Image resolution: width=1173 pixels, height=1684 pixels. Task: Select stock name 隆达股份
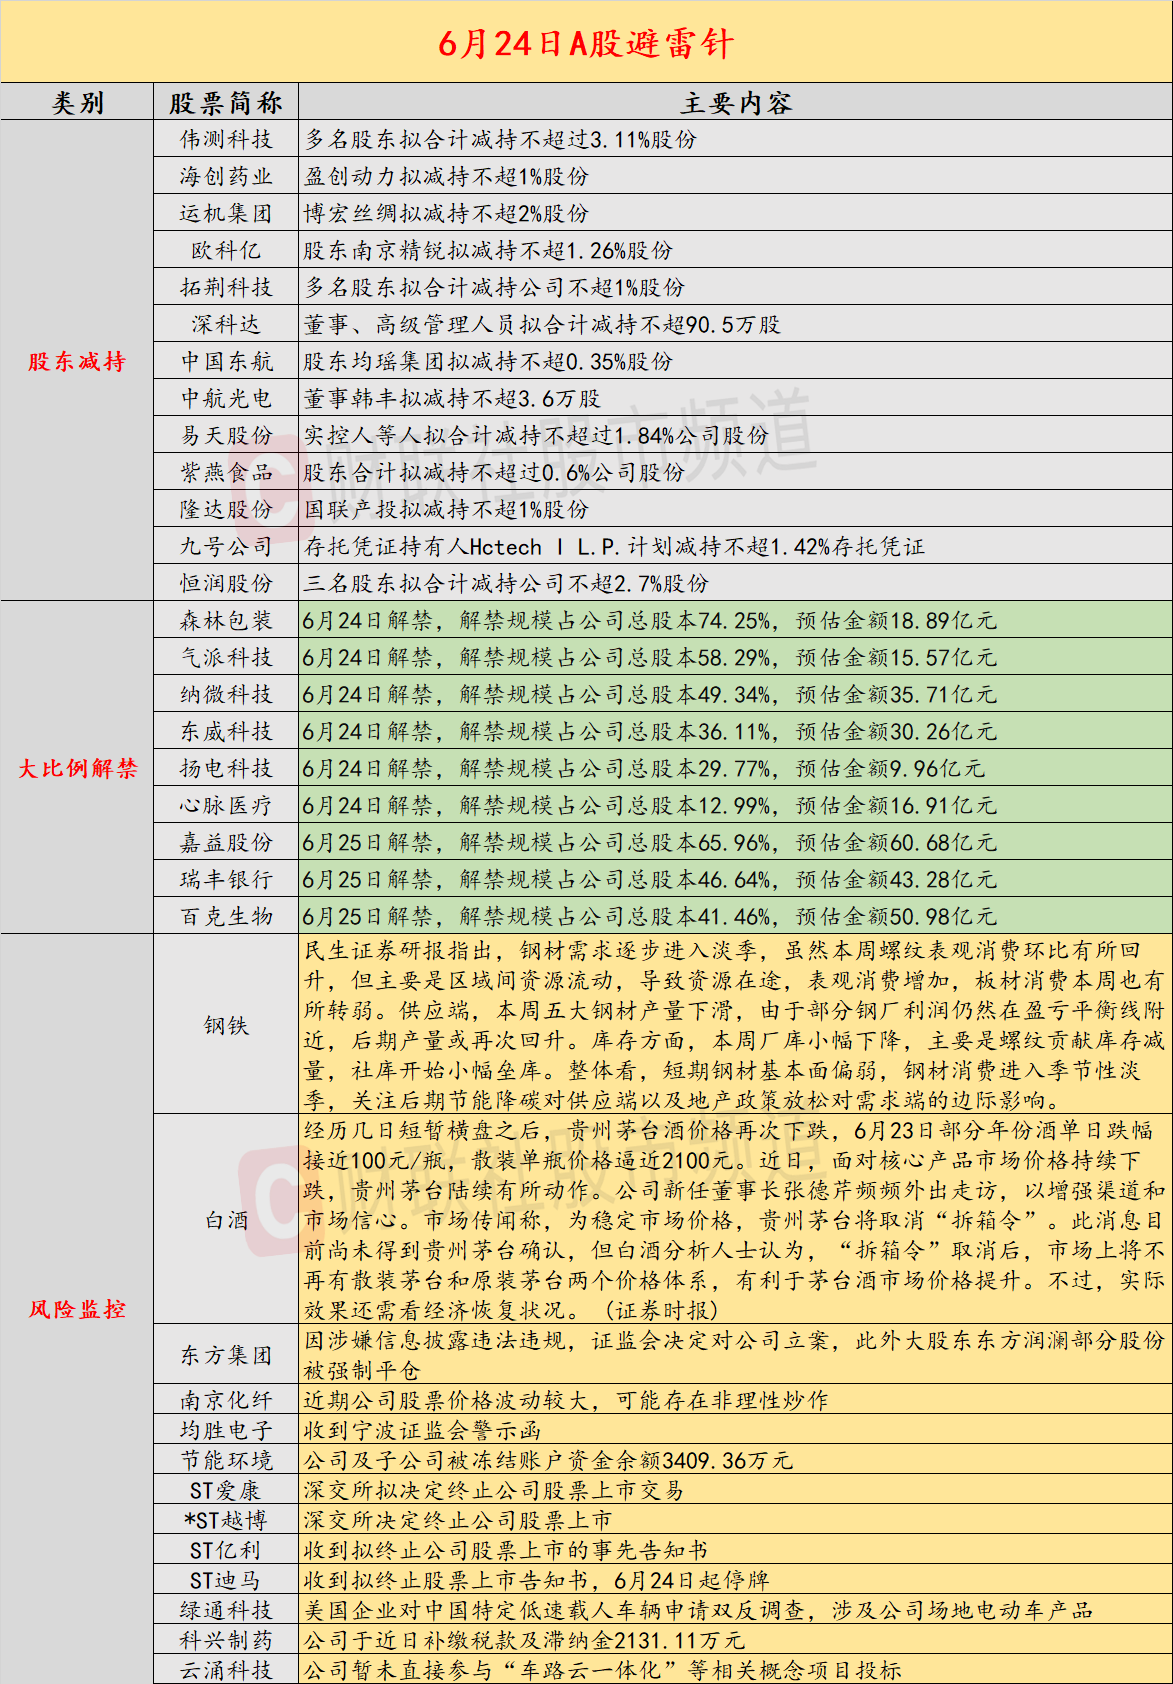coord(226,509)
